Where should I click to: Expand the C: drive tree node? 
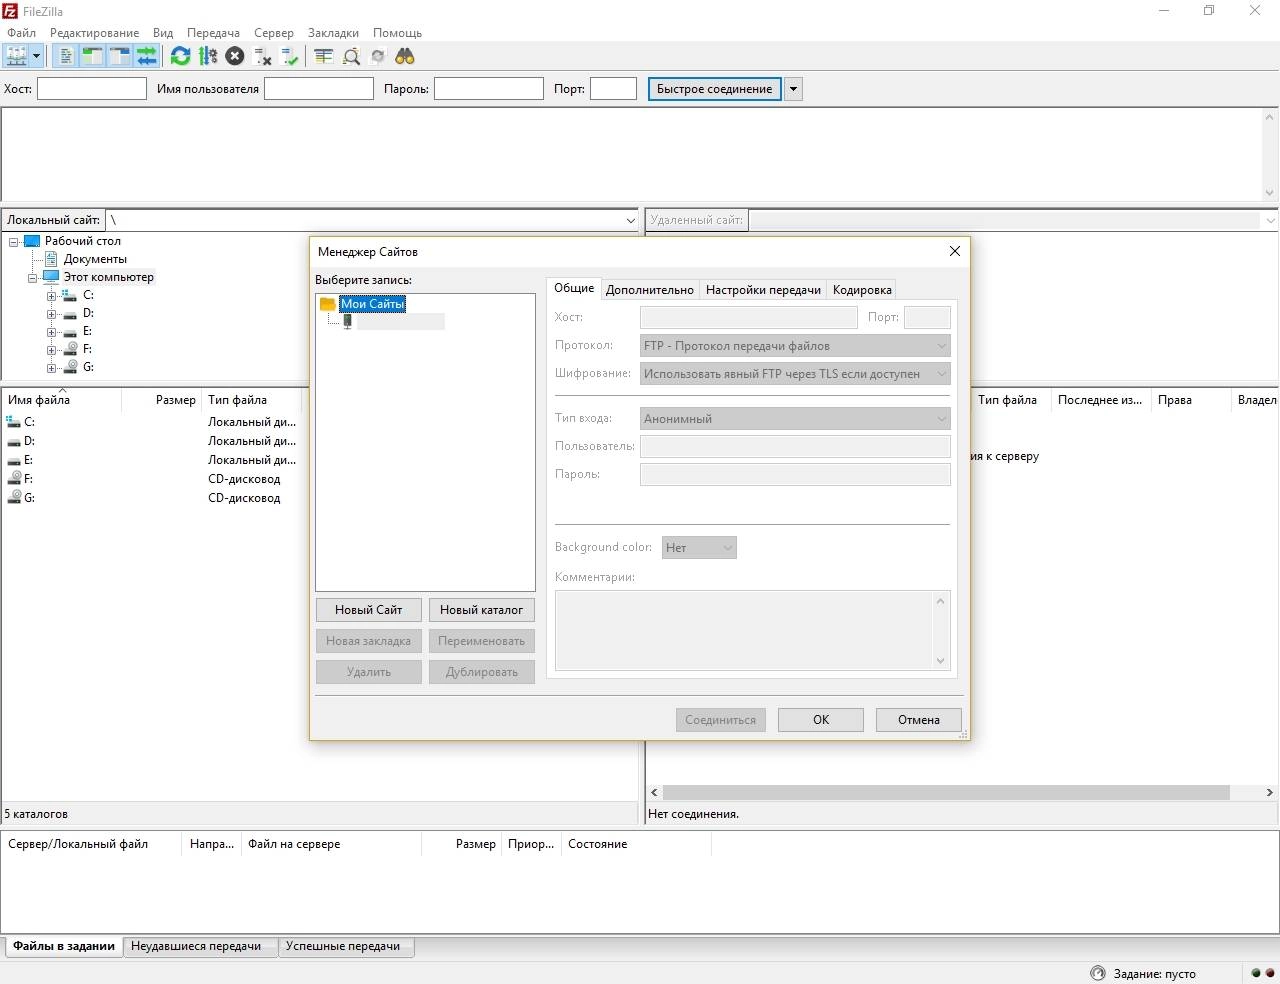coord(52,296)
